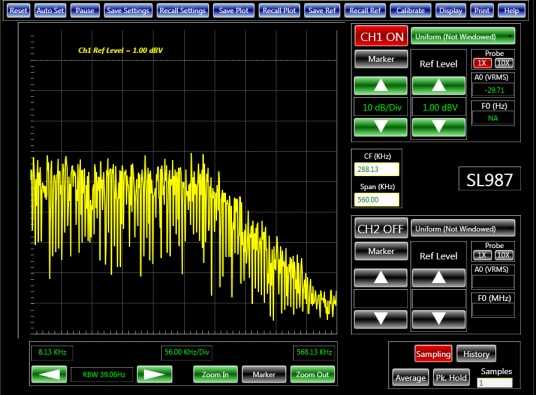536x395 pixels.
Task: Click the Auto Set button
Action: coord(50,11)
